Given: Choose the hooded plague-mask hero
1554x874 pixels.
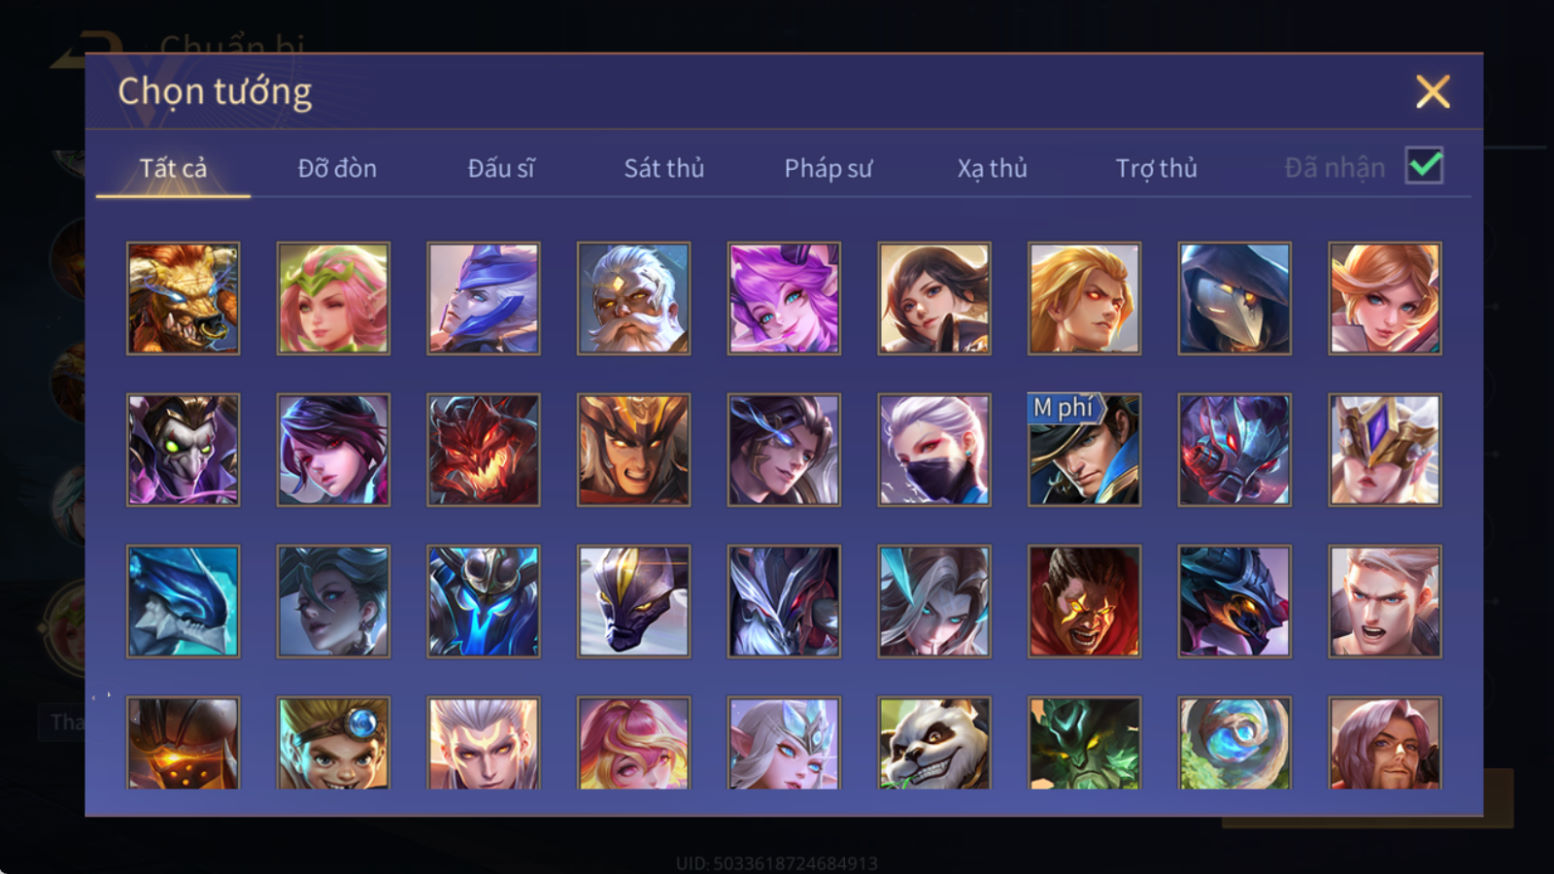Looking at the screenshot, I should pyautogui.click(x=1234, y=298).
